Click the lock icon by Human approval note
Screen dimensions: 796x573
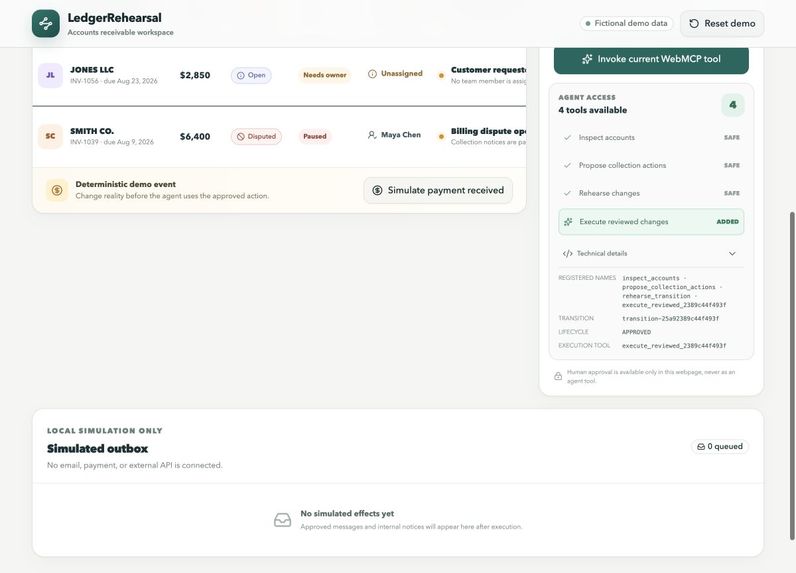coord(558,376)
